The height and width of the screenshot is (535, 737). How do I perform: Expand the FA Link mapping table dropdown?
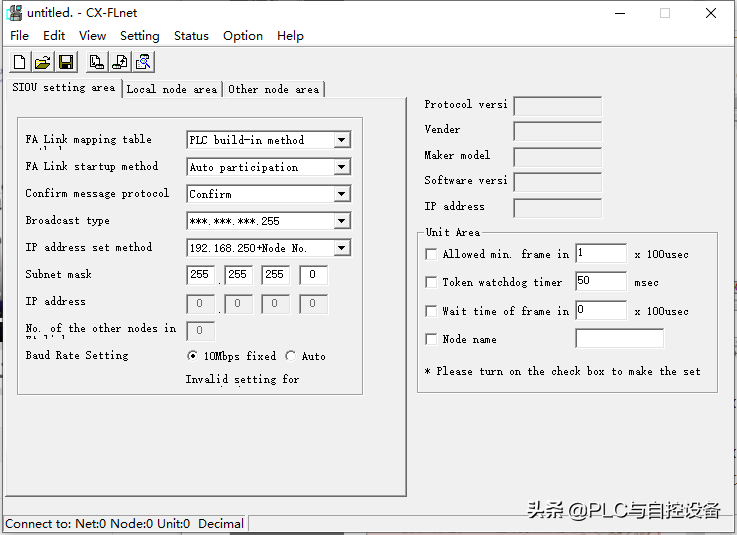tap(341, 141)
